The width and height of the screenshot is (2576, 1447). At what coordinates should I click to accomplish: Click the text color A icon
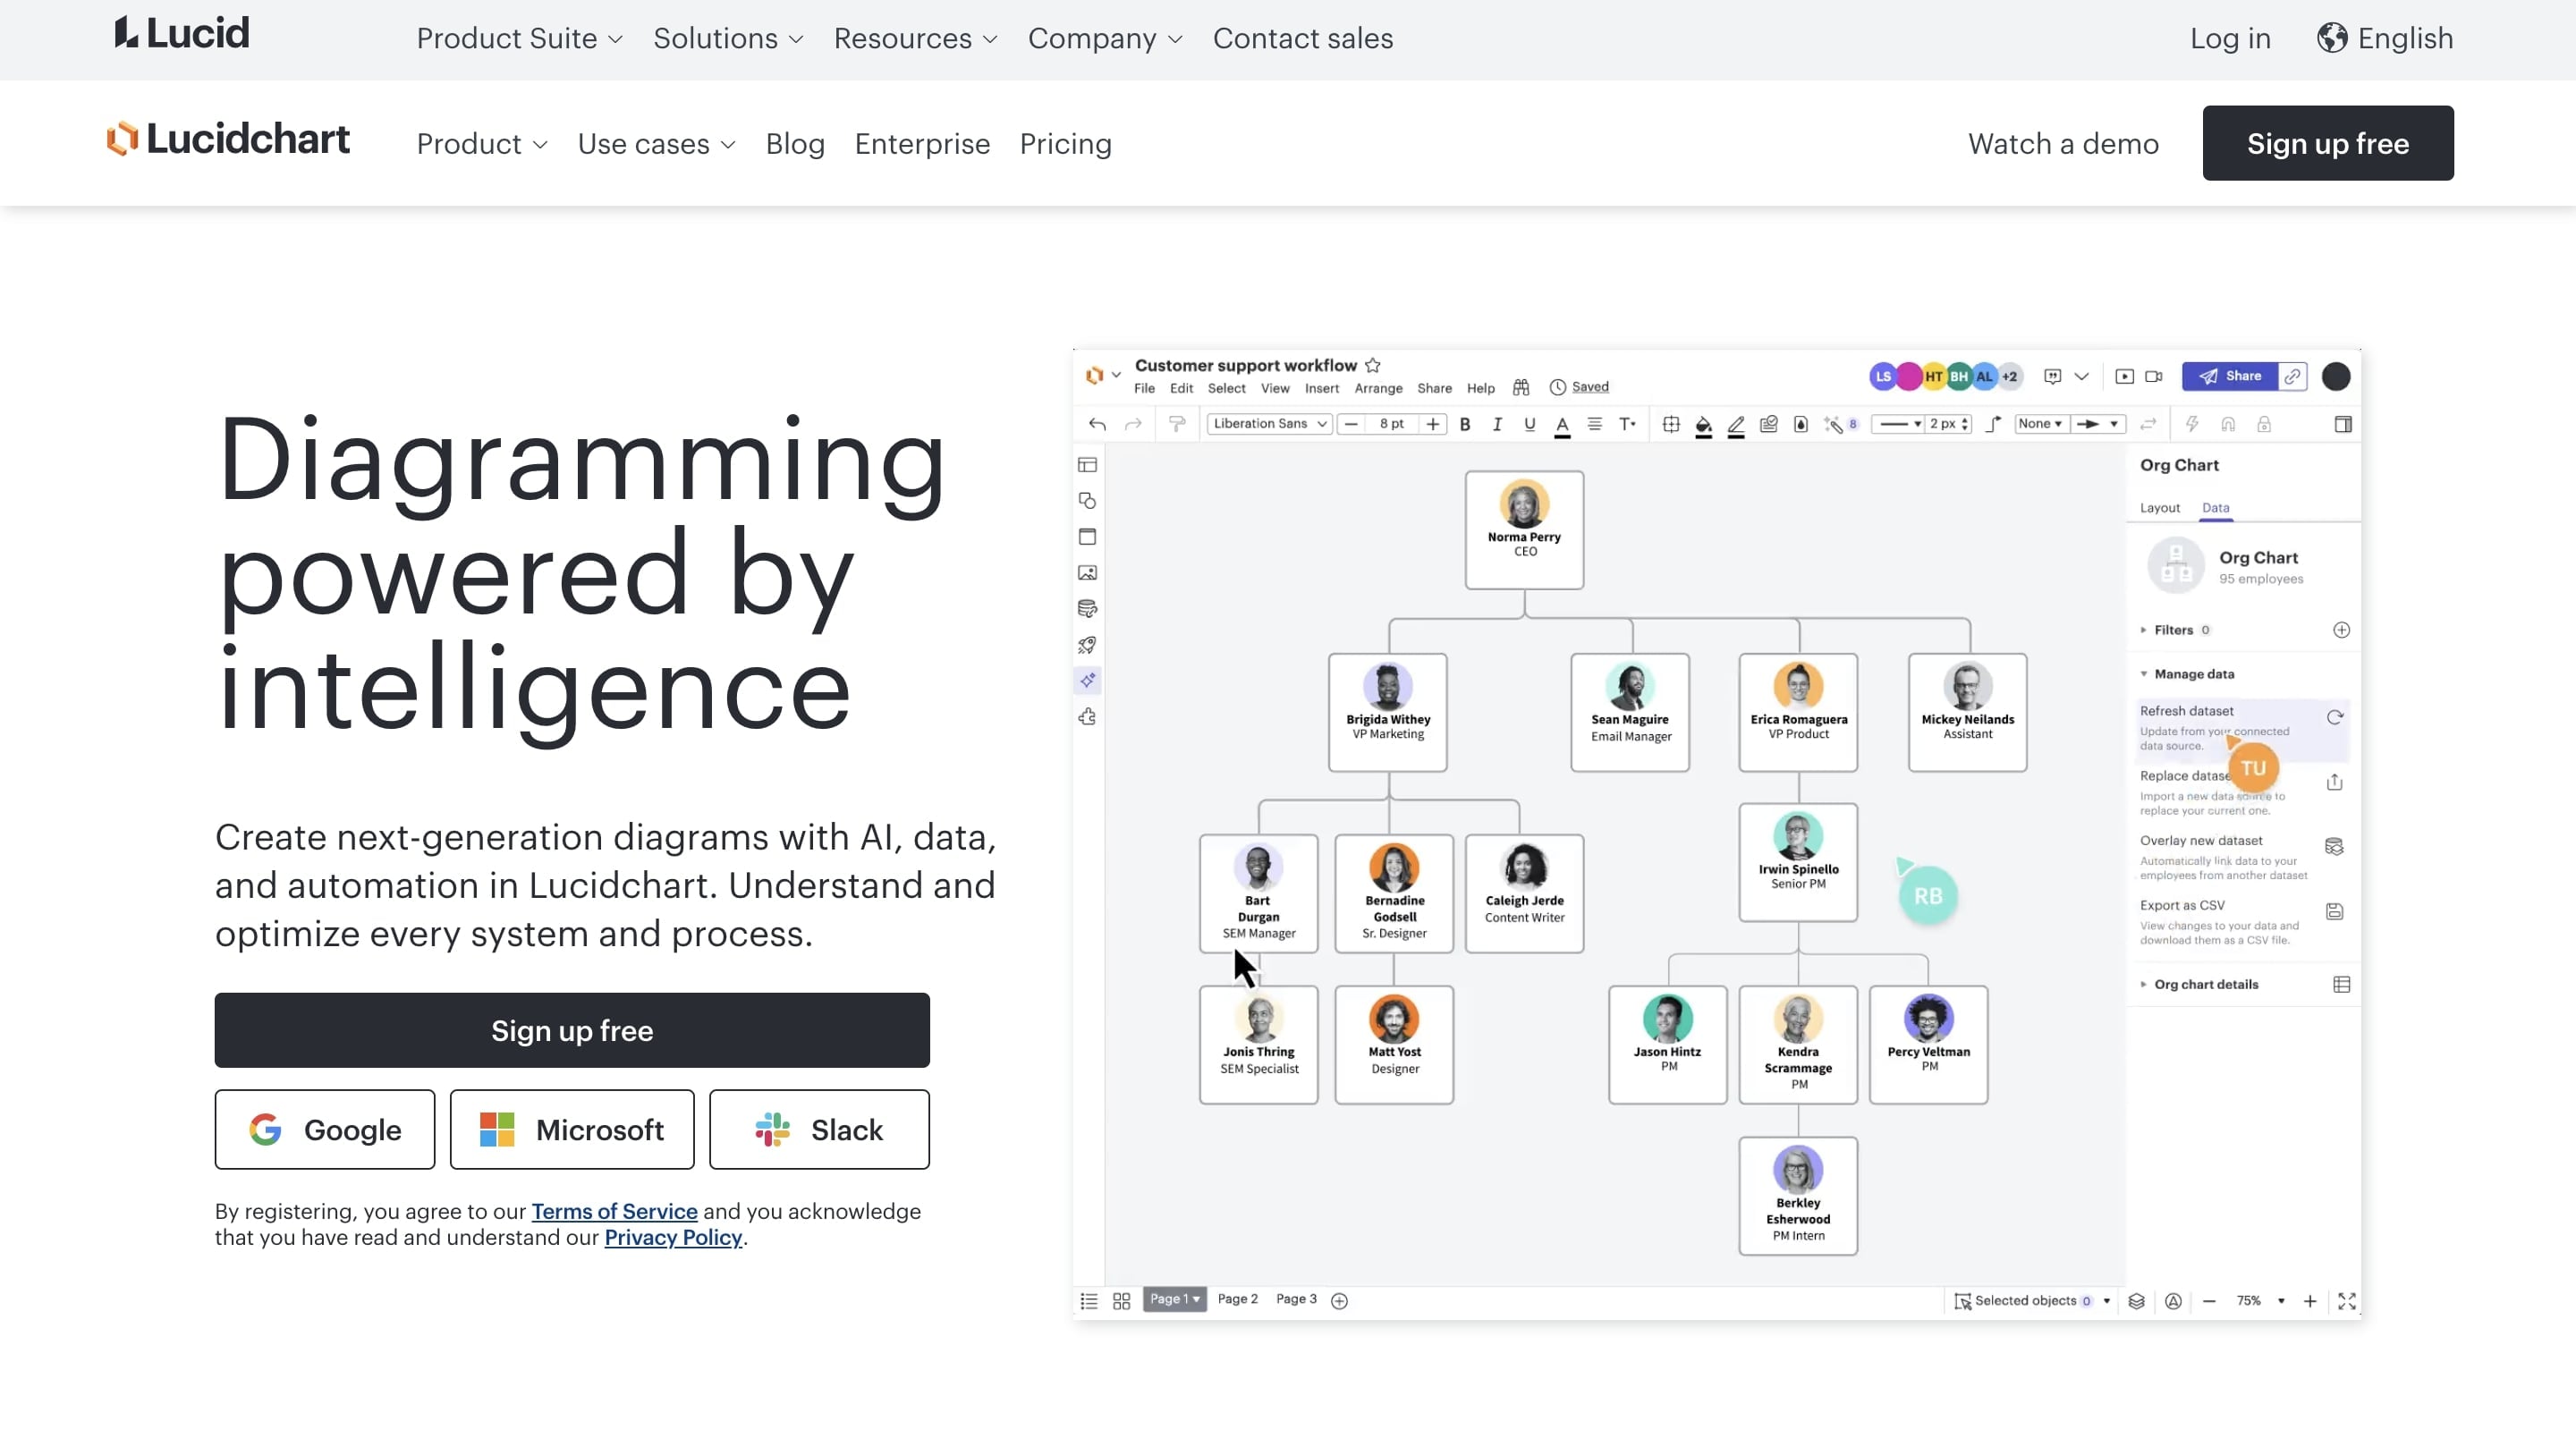pos(1562,425)
